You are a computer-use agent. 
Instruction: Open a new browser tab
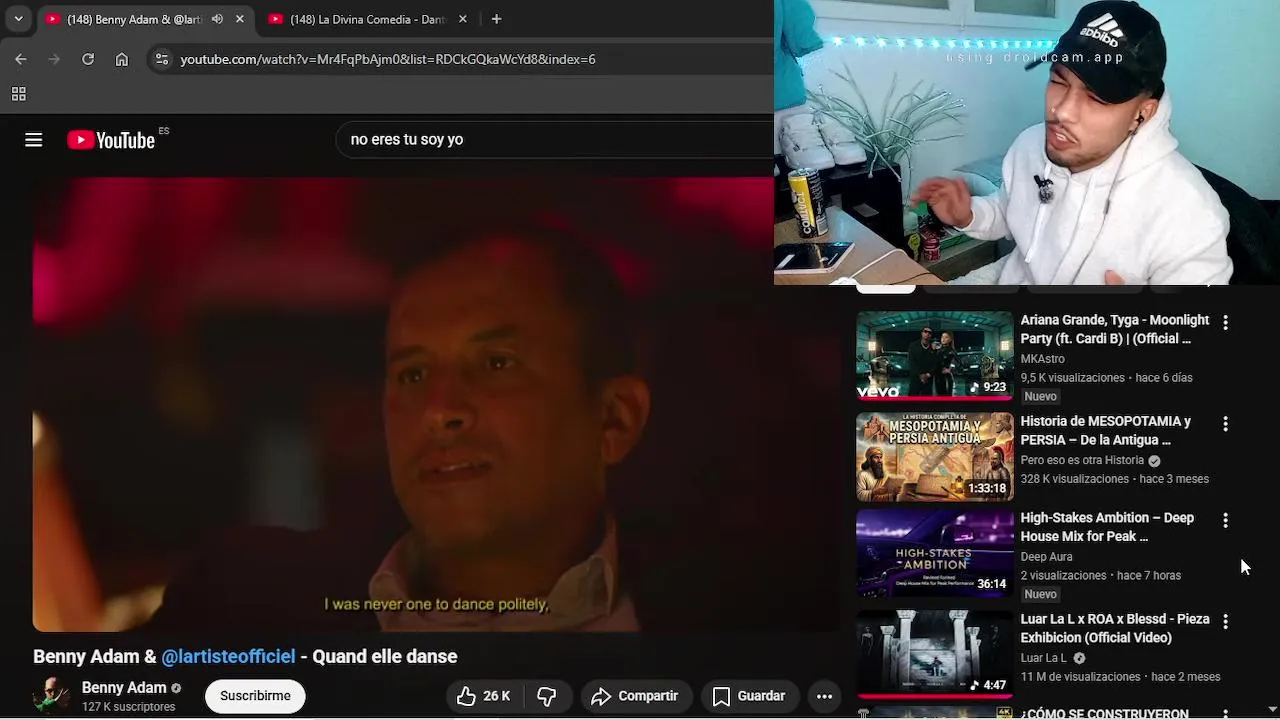coord(496,19)
